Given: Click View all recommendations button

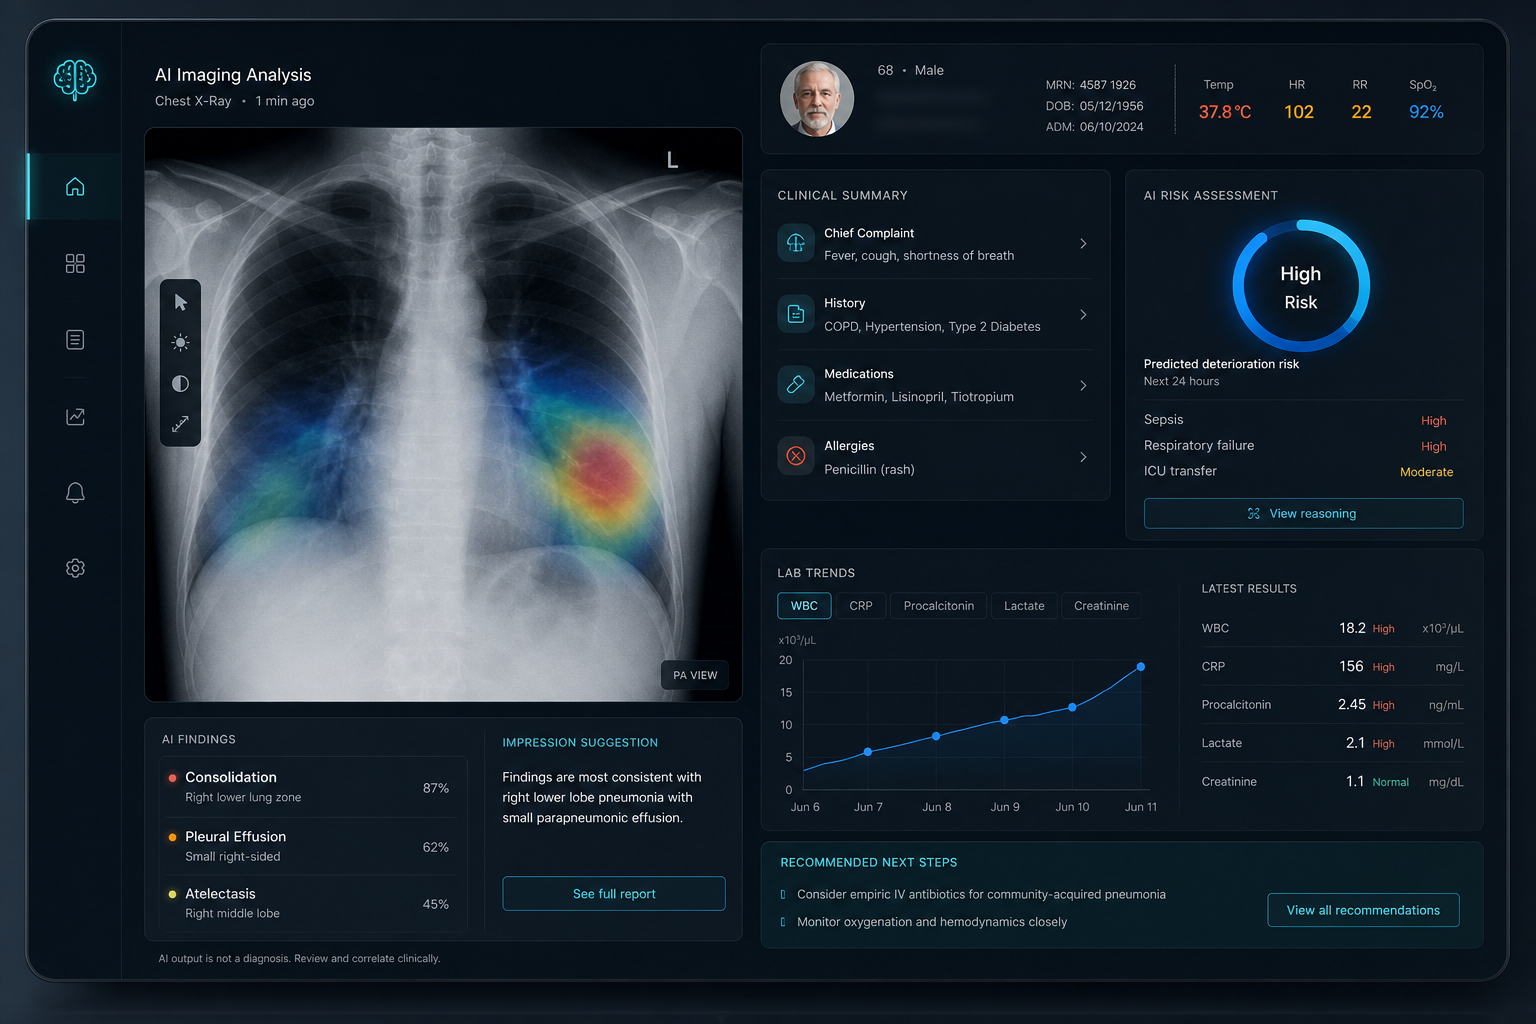Looking at the screenshot, I should point(1363,910).
